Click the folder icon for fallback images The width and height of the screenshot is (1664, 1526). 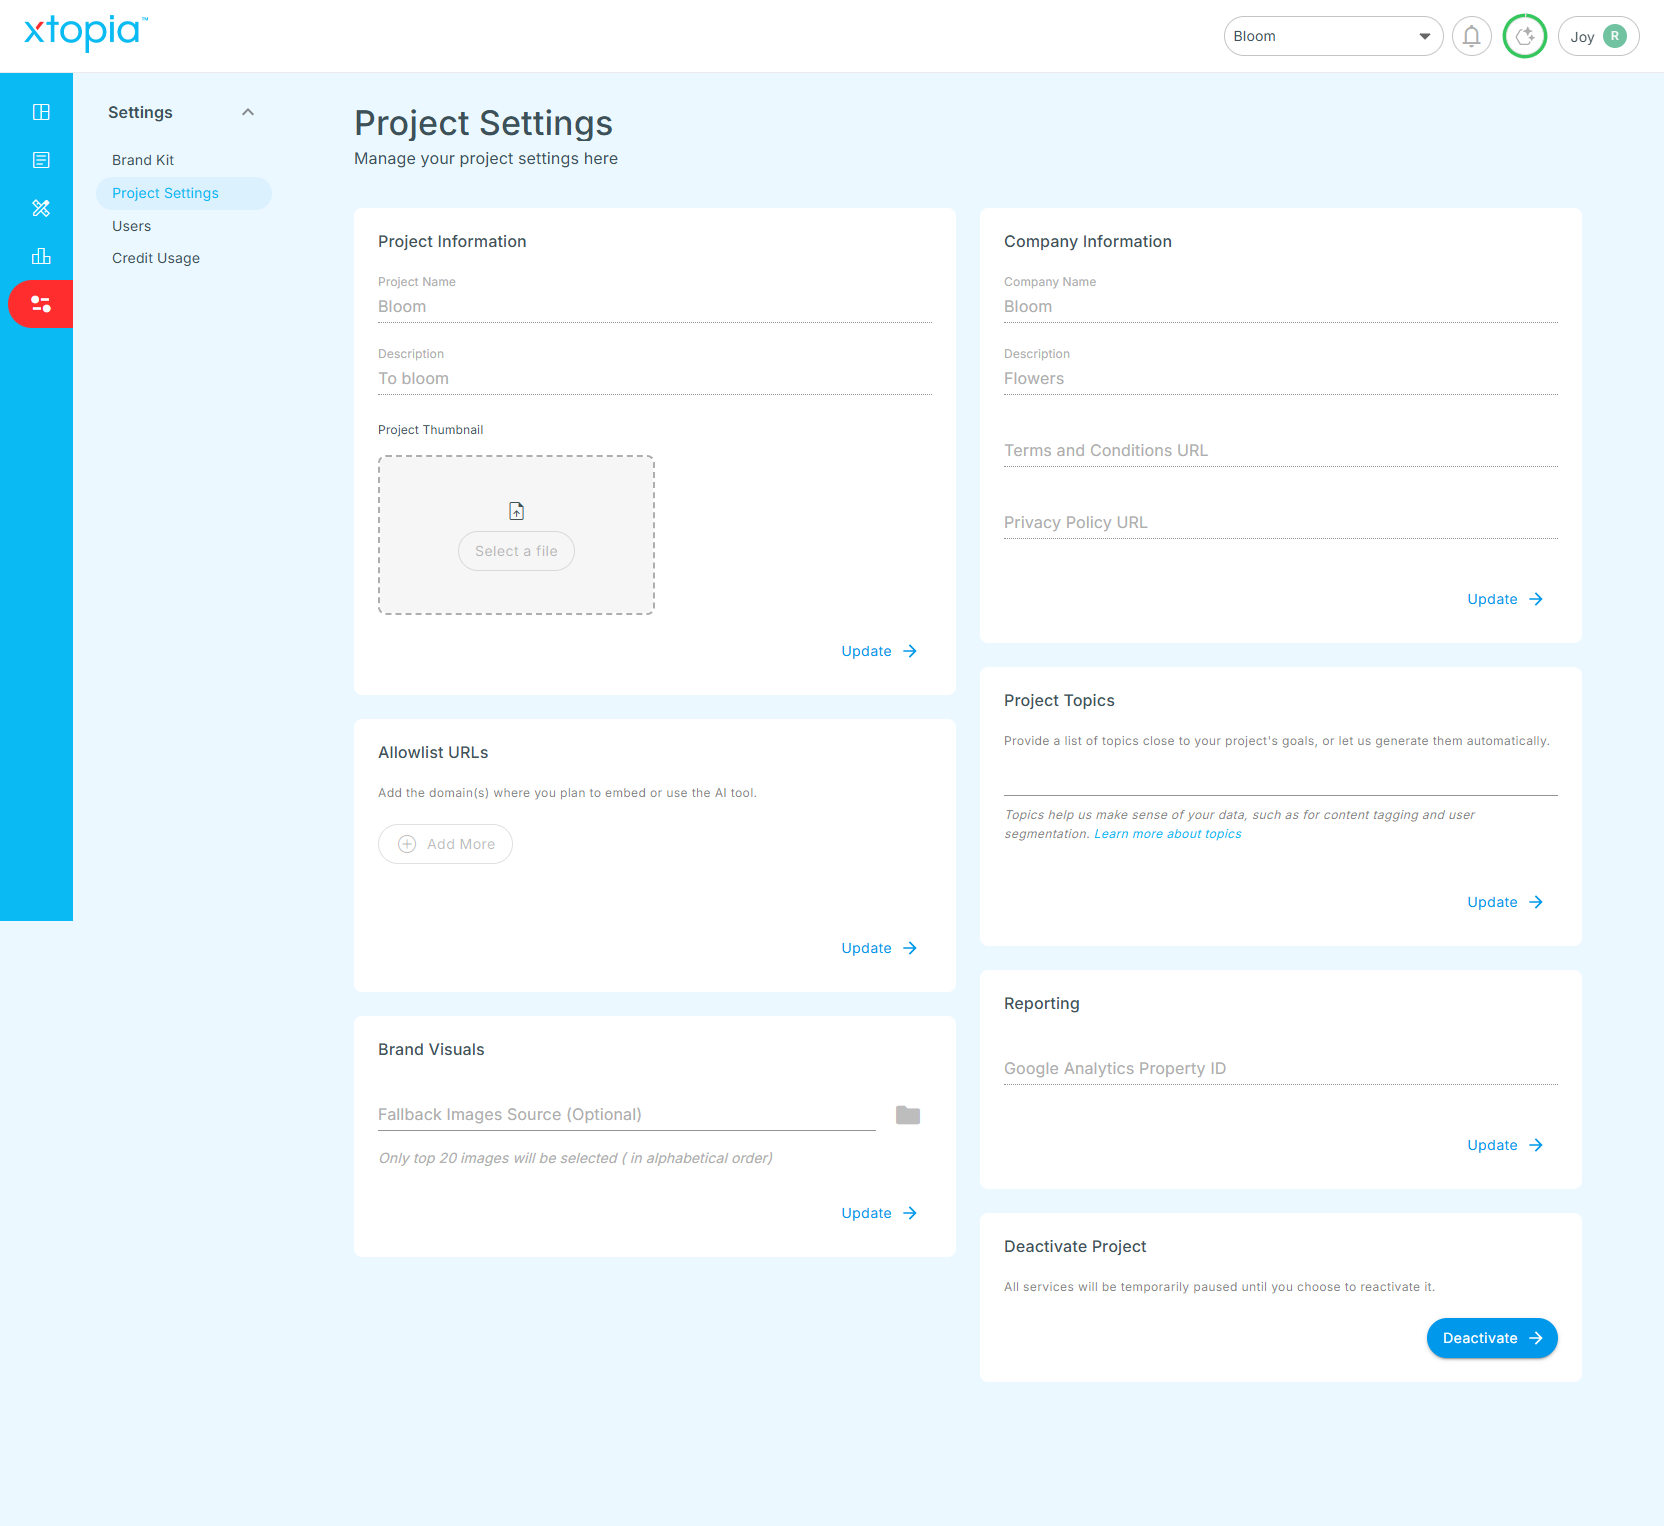coord(907,1115)
